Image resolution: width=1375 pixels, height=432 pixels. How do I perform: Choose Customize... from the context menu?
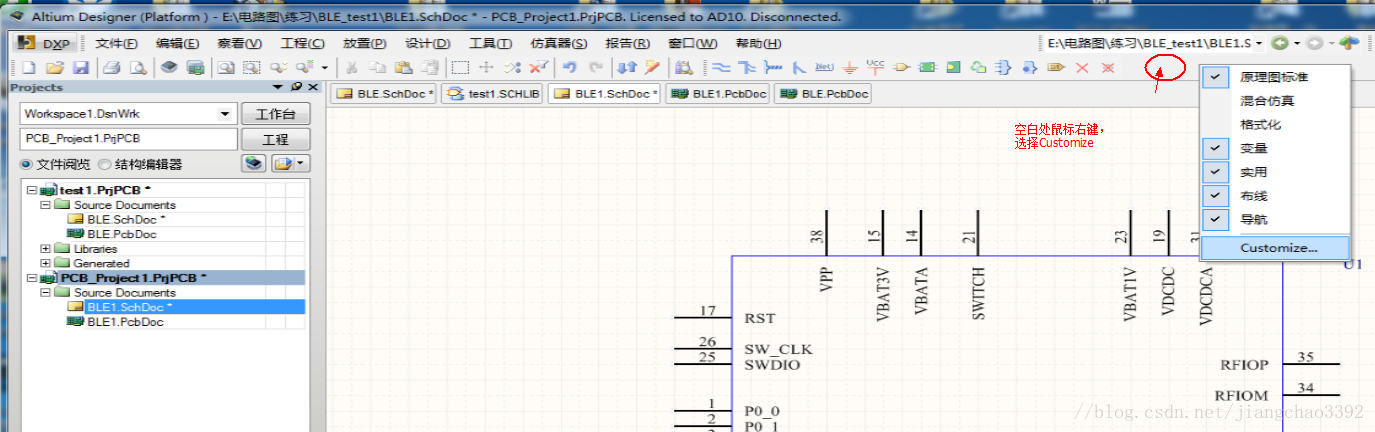pyautogui.click(x=1278, y=247)
